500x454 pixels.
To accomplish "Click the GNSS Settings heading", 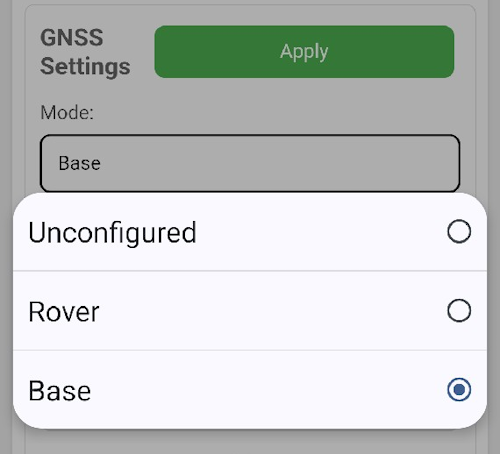I will tap(85, 52).
